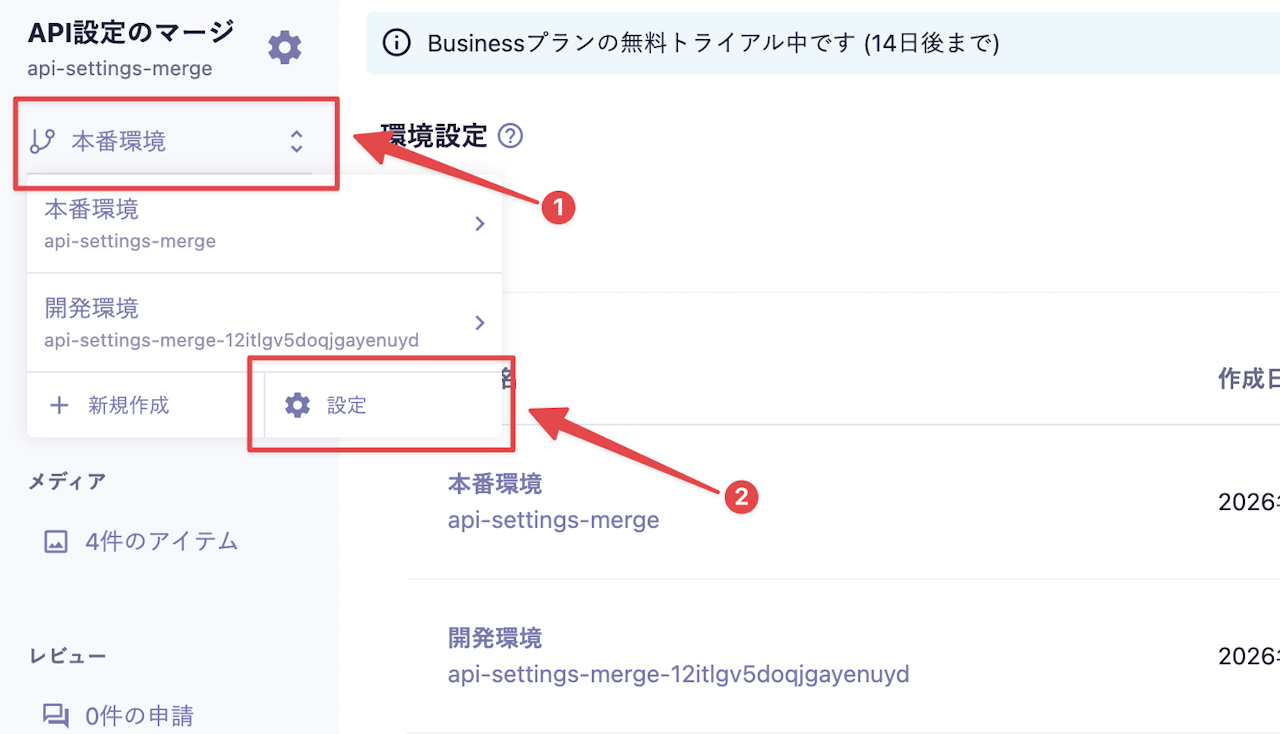Image resolution: width=1280 pixels, height=734 pixels.
Task: Click the Businessプラン trial banner text
Action: tap(714, 43)
